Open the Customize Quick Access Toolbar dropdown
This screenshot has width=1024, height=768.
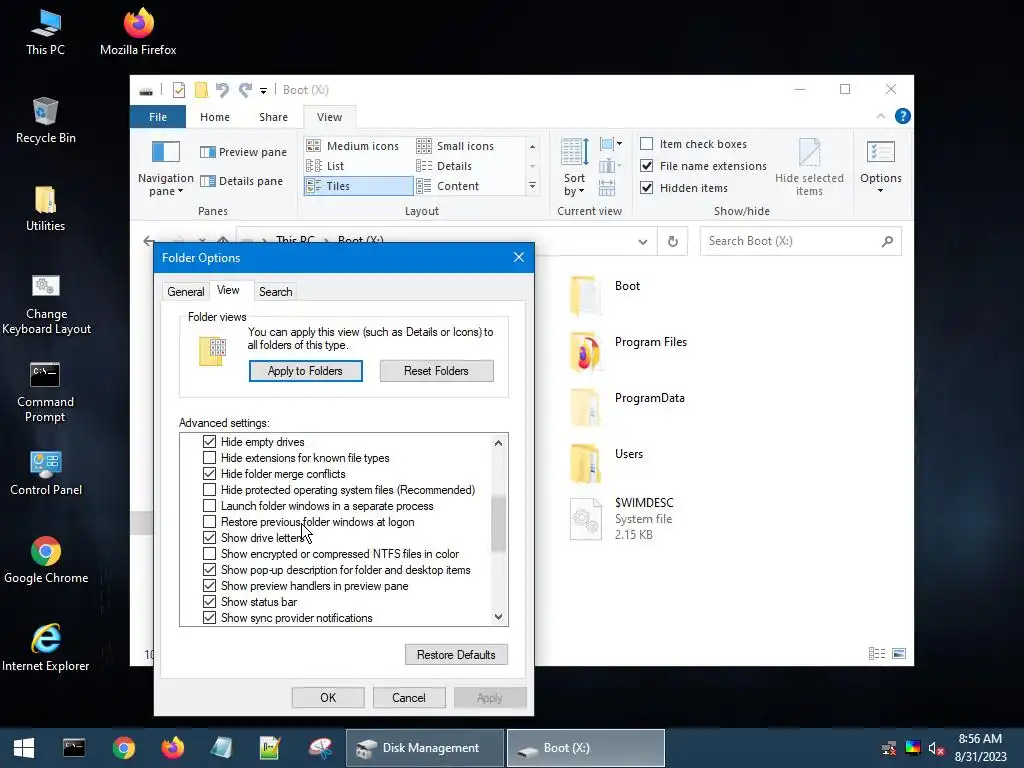click(x=263, y=91)
